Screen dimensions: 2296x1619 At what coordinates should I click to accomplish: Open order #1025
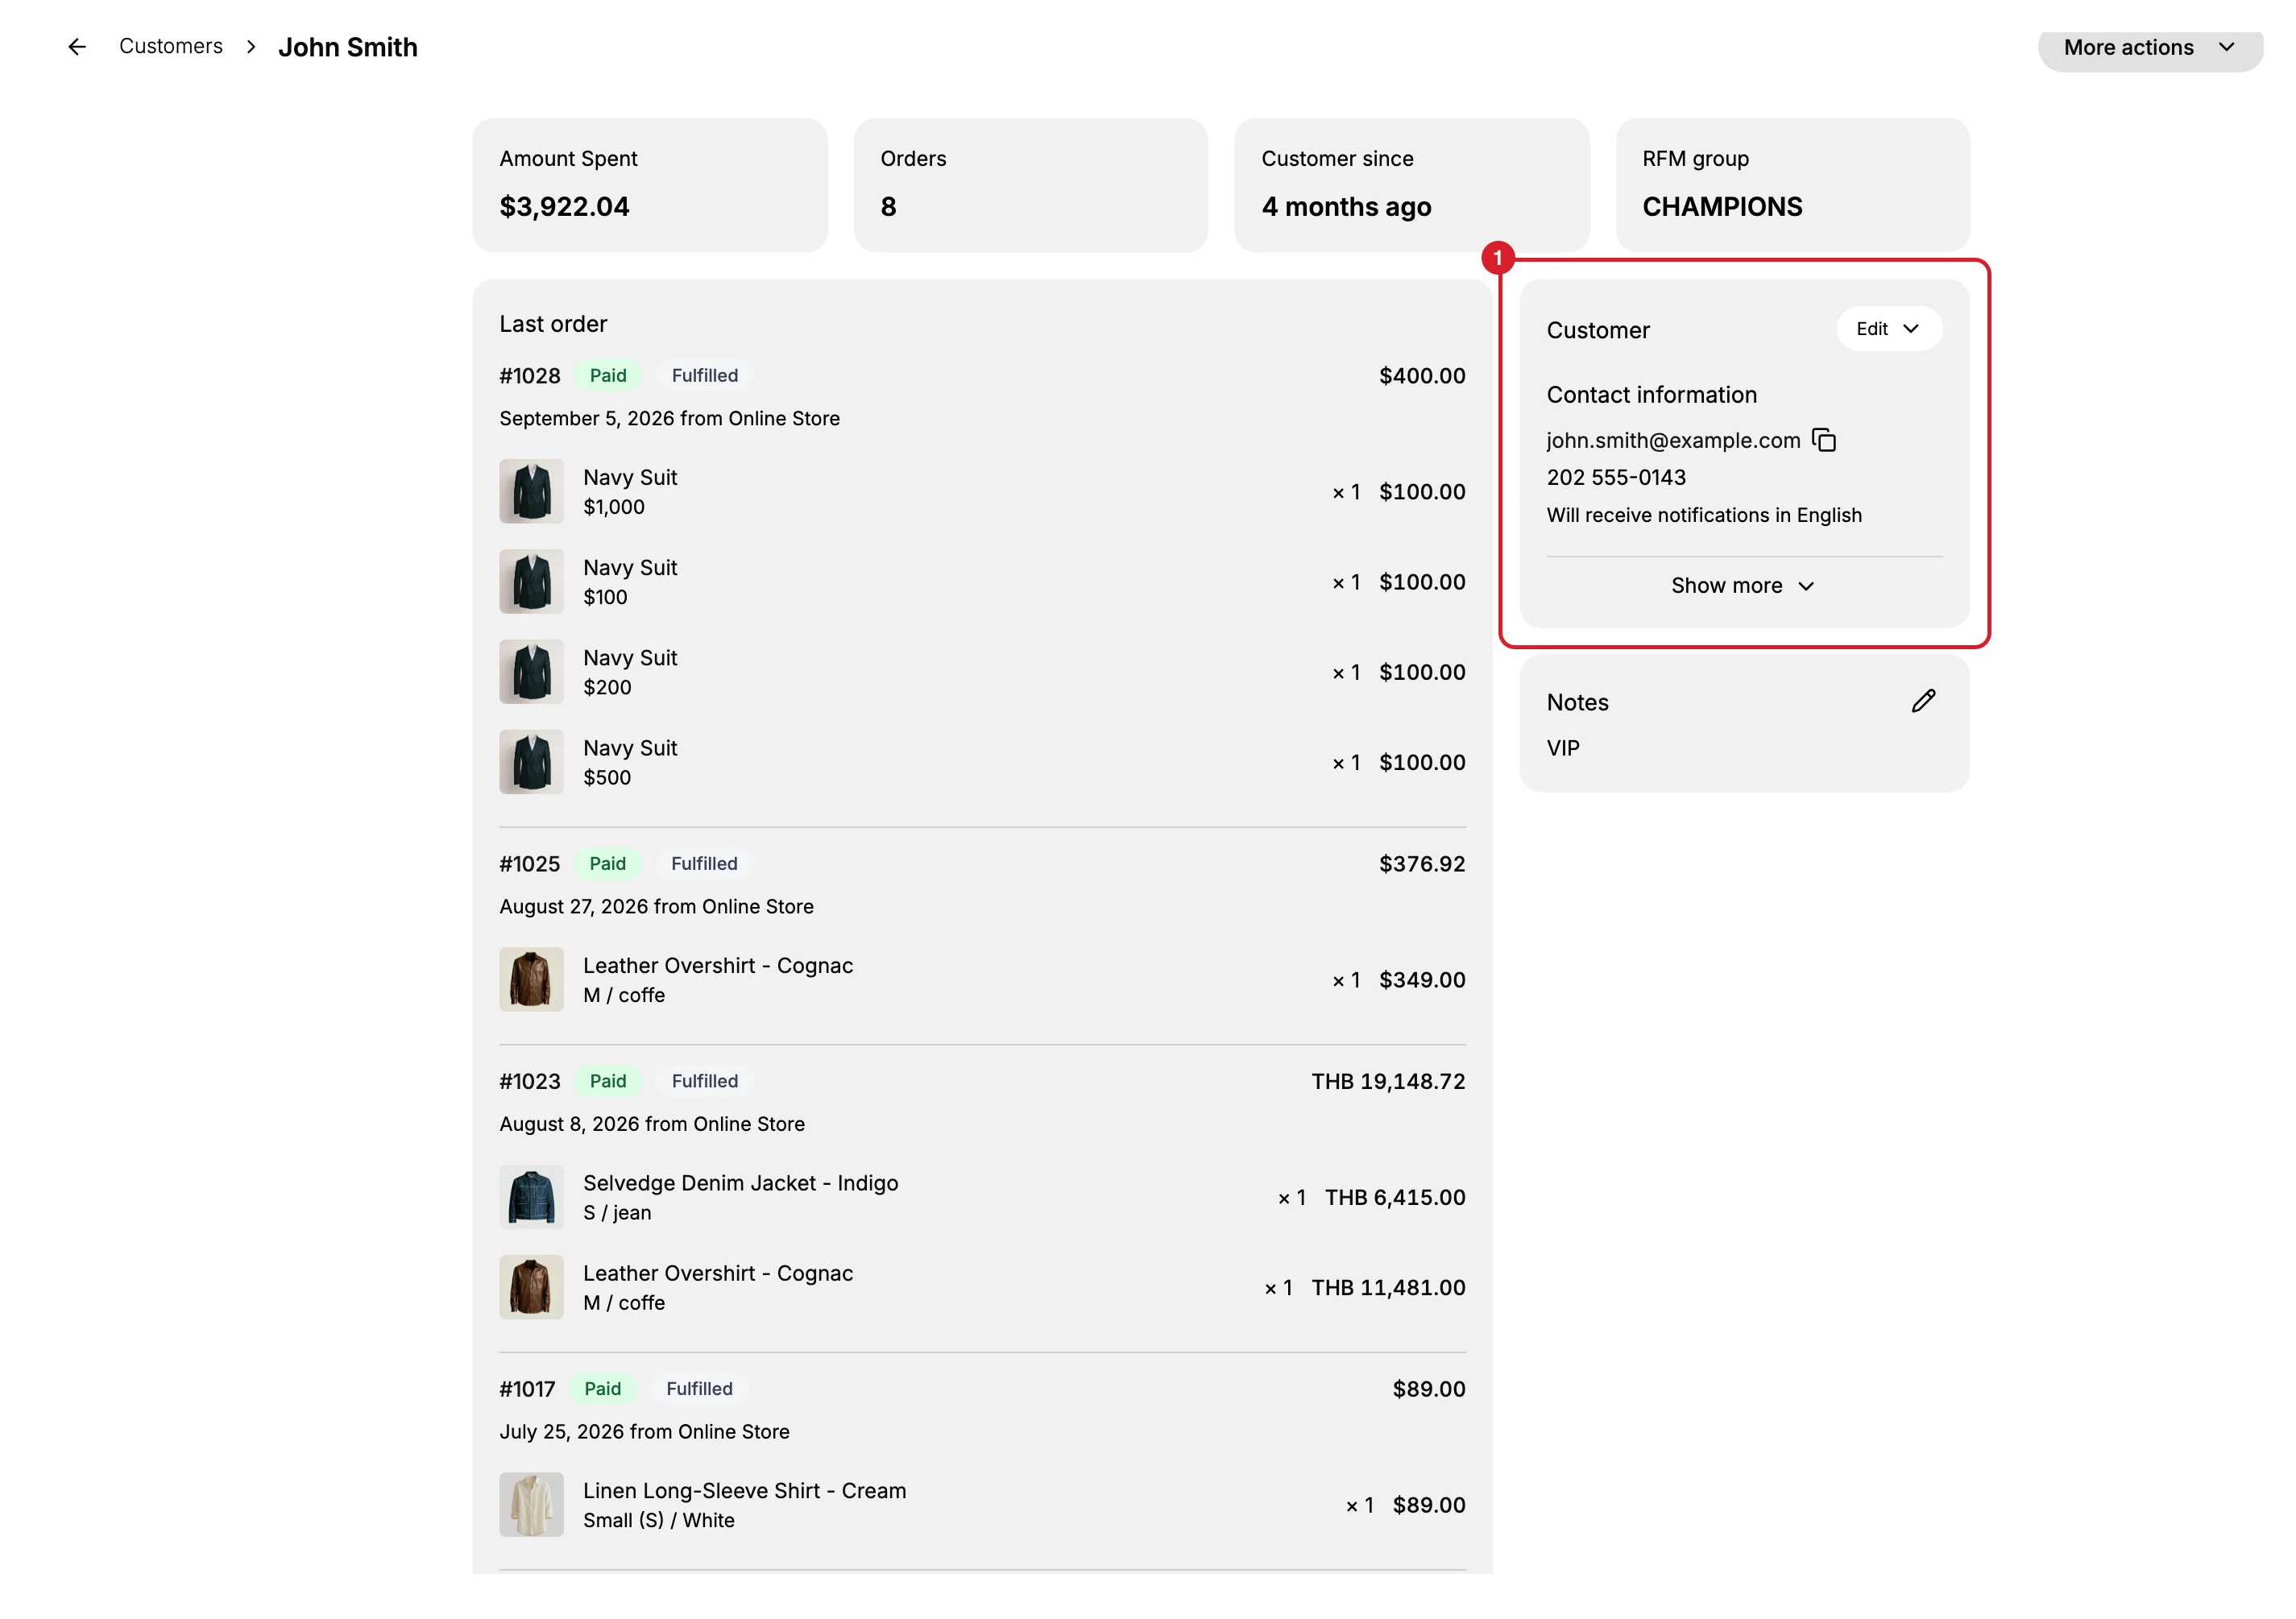tap(530, 864)
